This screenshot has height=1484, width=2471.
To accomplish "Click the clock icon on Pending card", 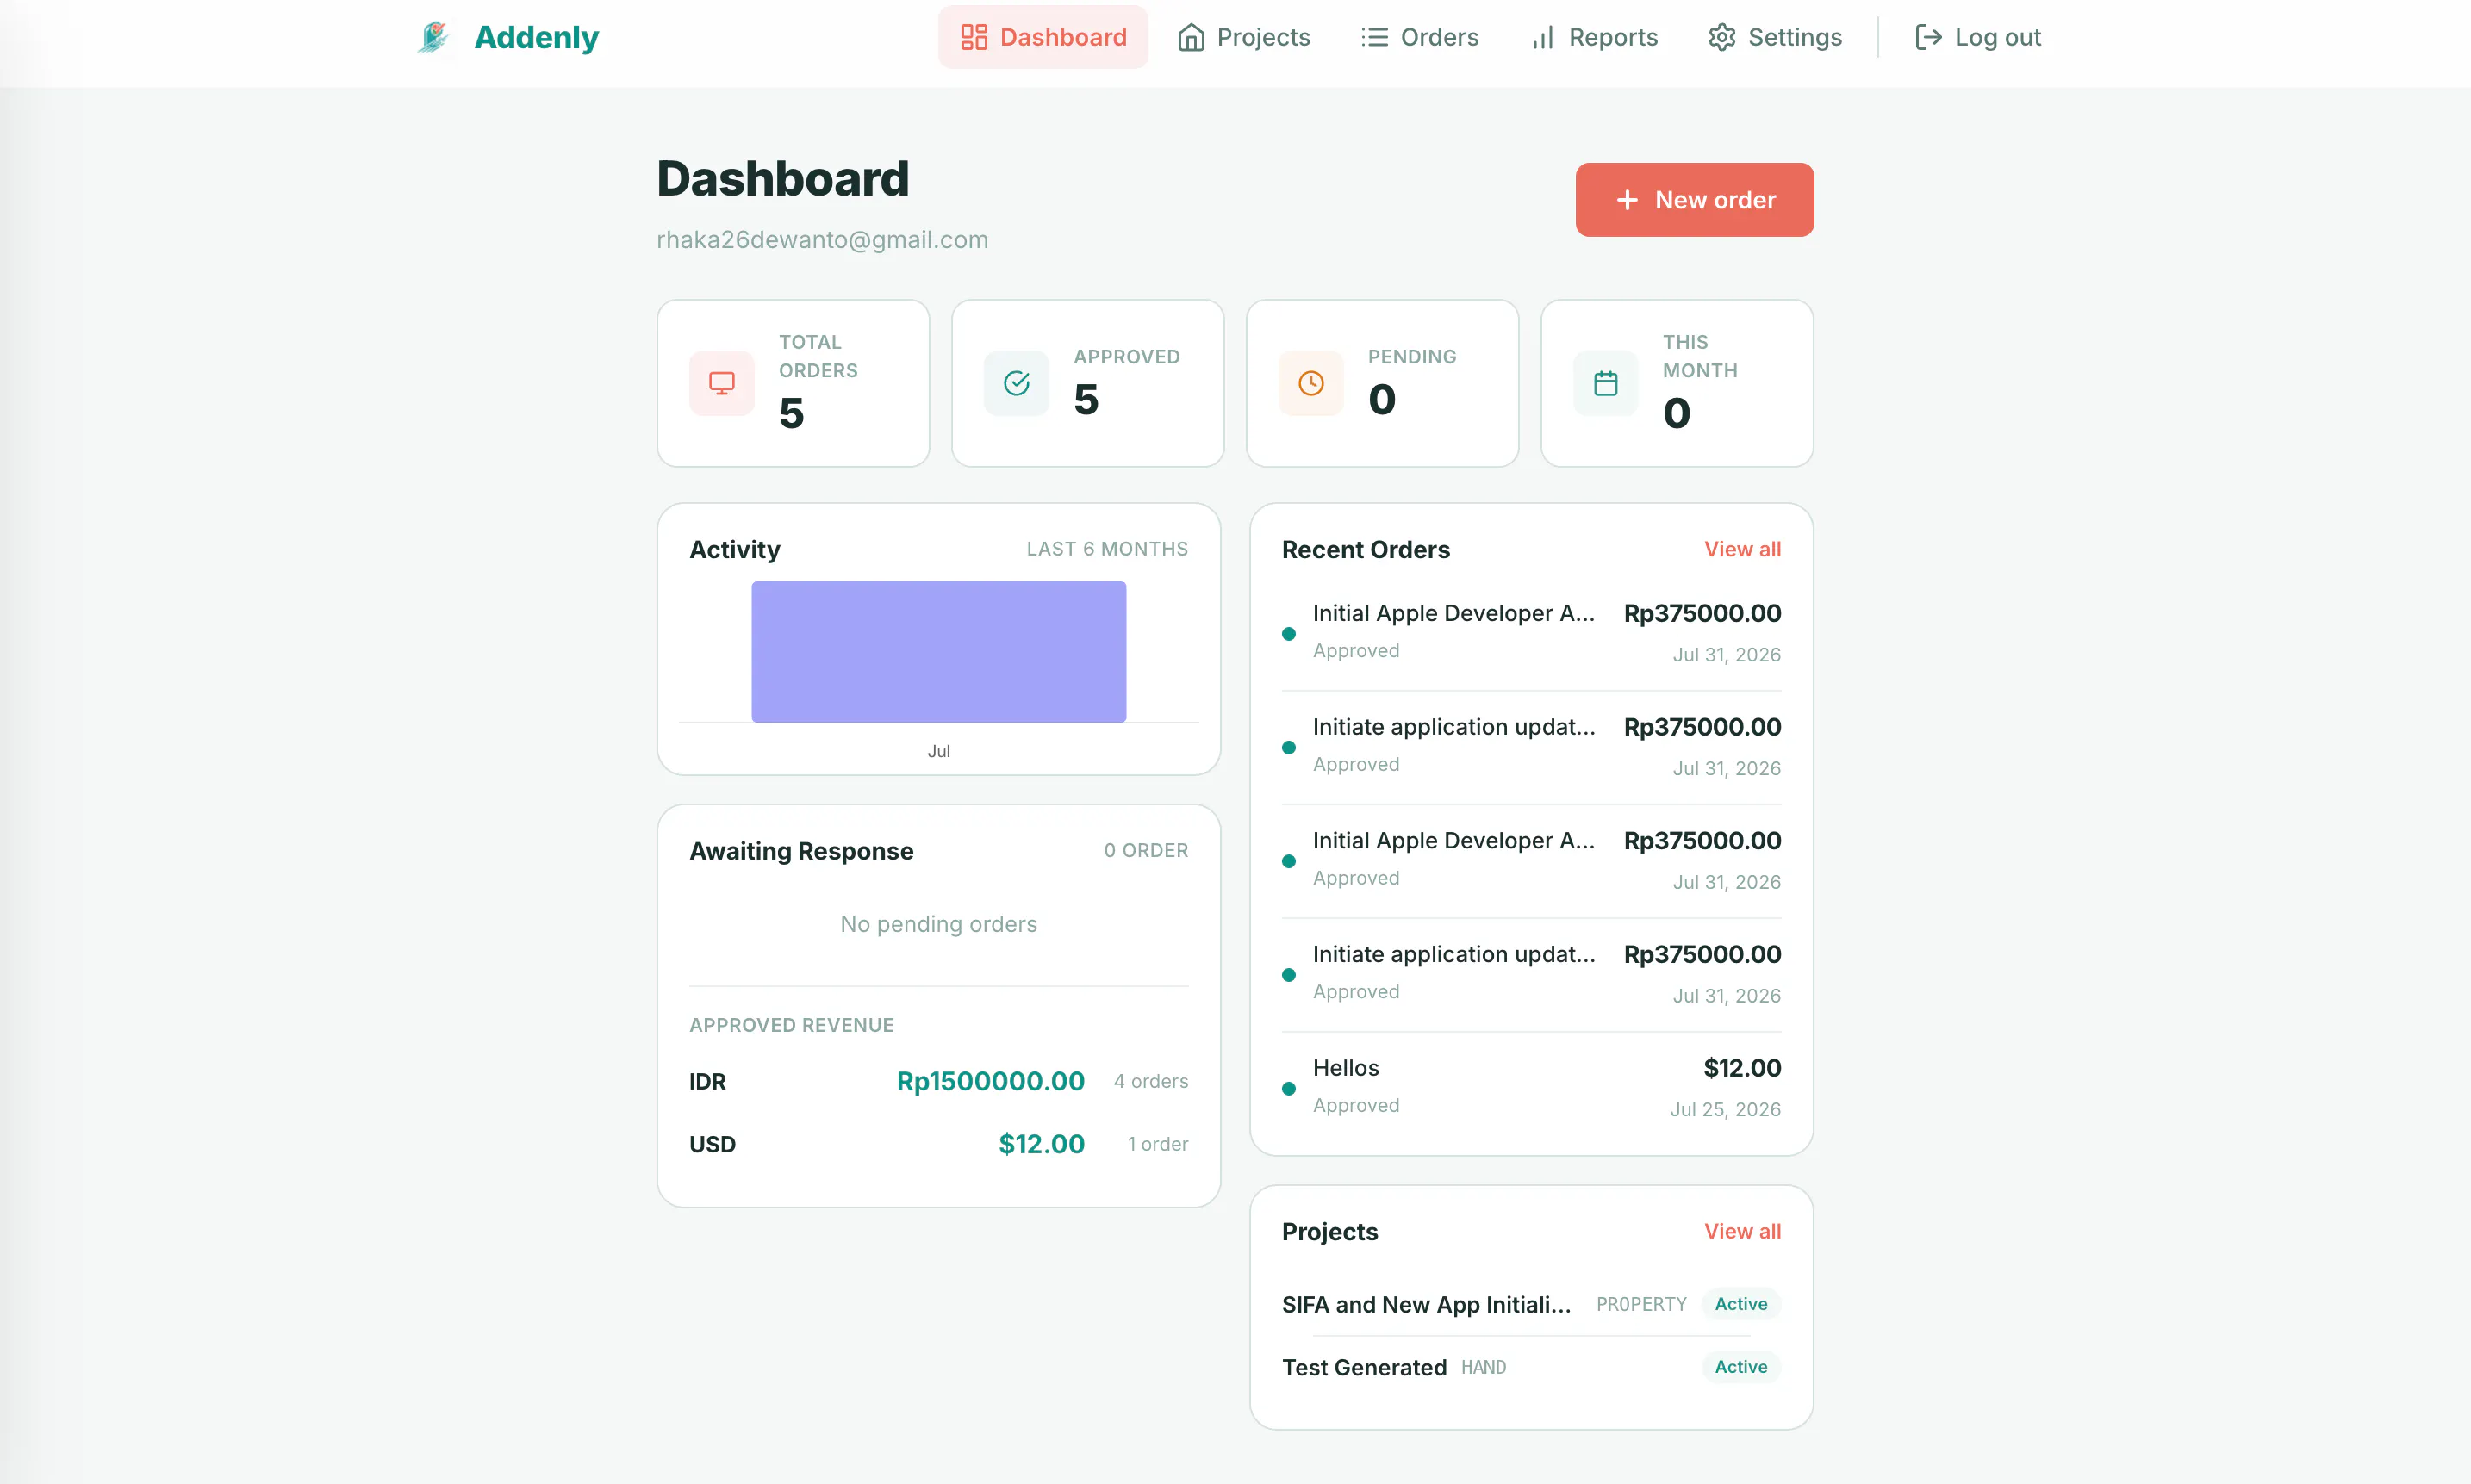I will click(1311, 383).
